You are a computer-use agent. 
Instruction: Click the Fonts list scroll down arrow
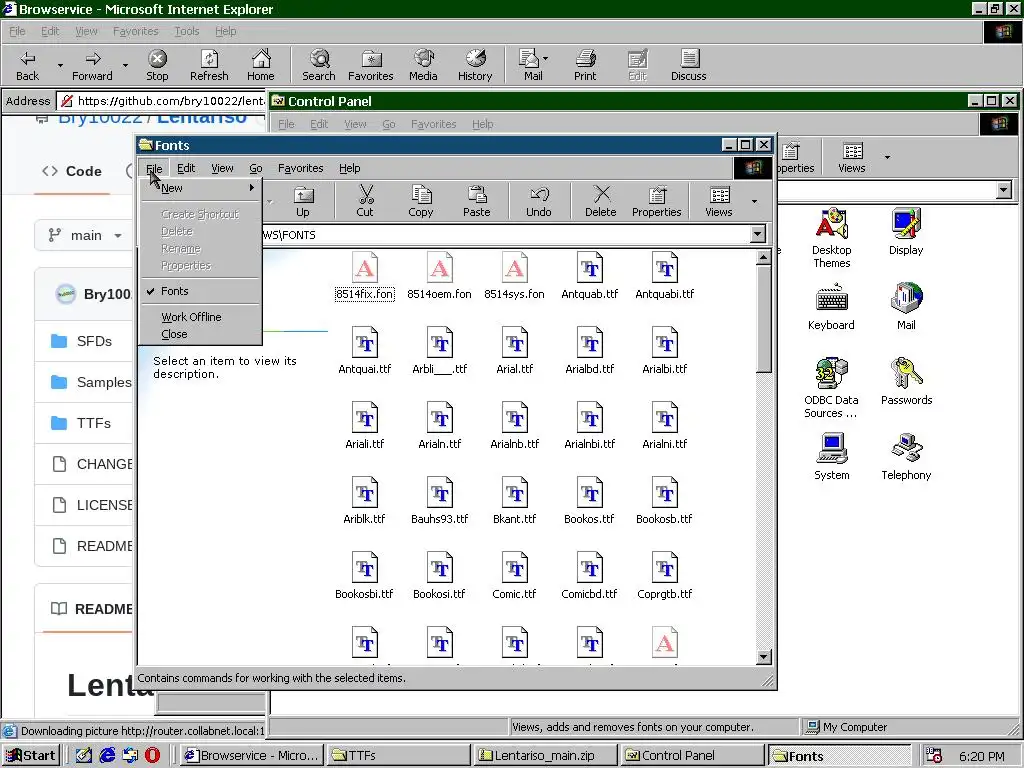tap(763, 657)
